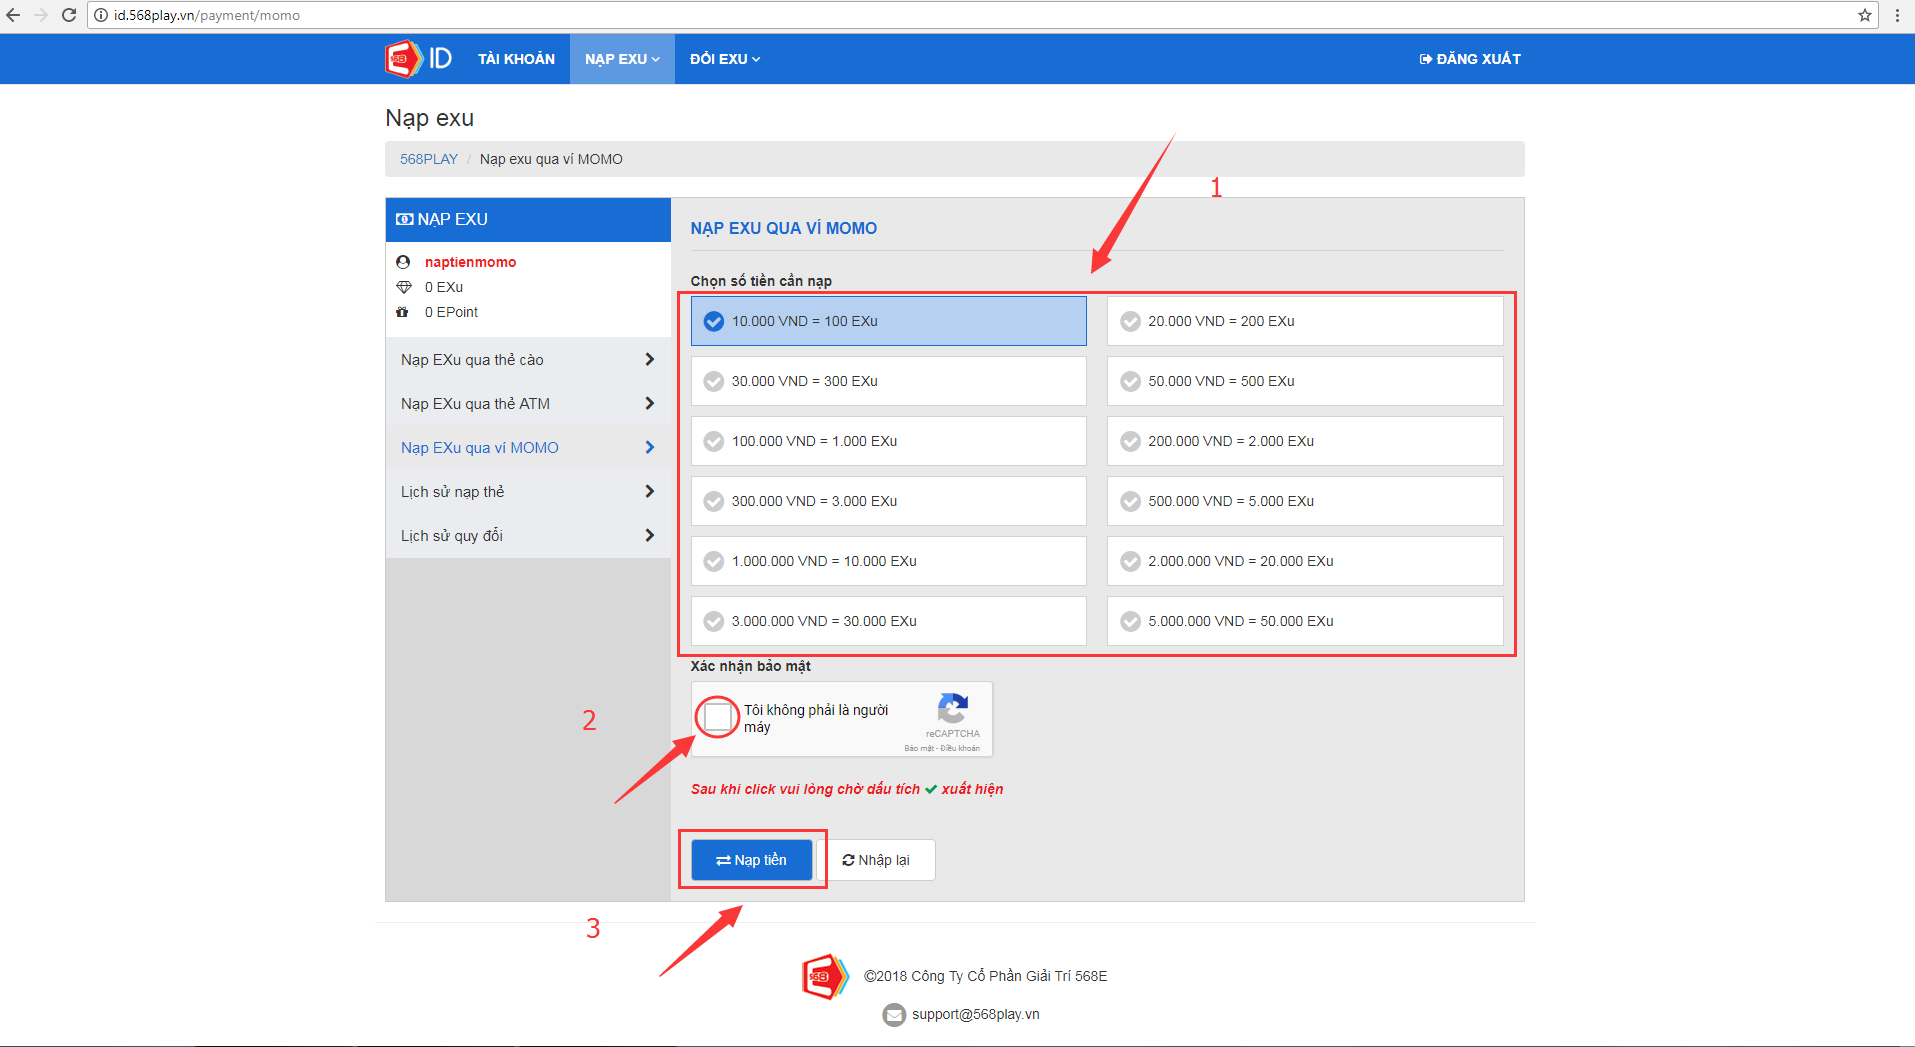This screenshot has height=1047, width=1915.
Task: Choose 5.000.000 VND = 50.000 EXu amount
Action: (1305, 621)
